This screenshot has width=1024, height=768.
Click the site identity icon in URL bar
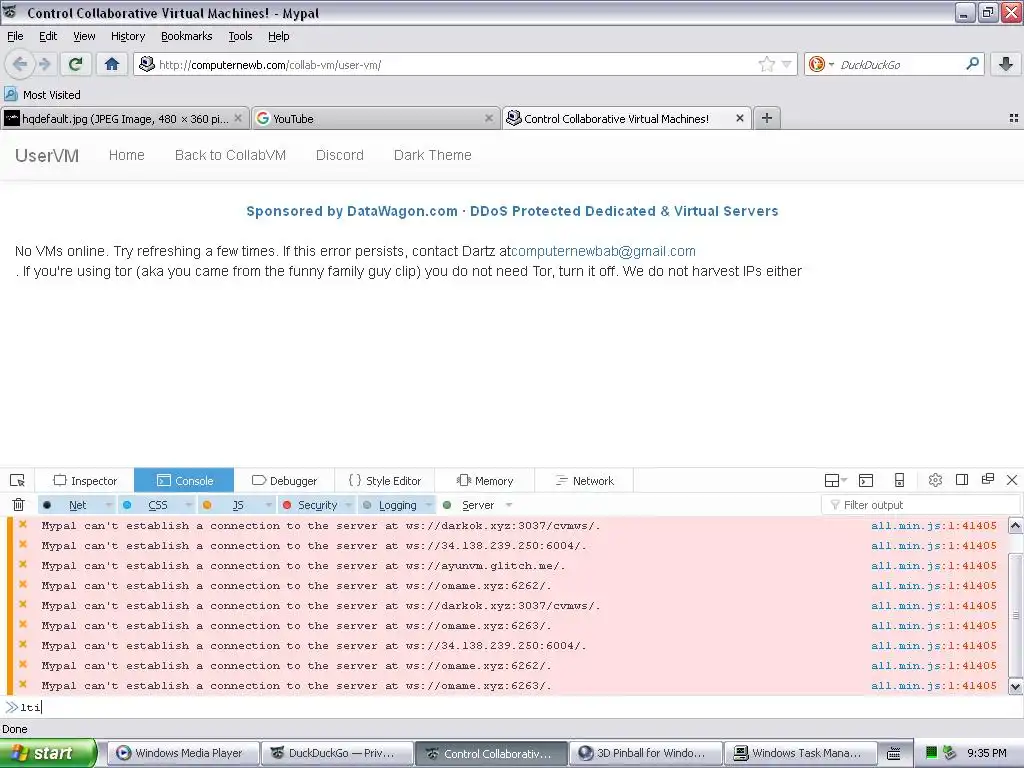(x=147, y=64)
